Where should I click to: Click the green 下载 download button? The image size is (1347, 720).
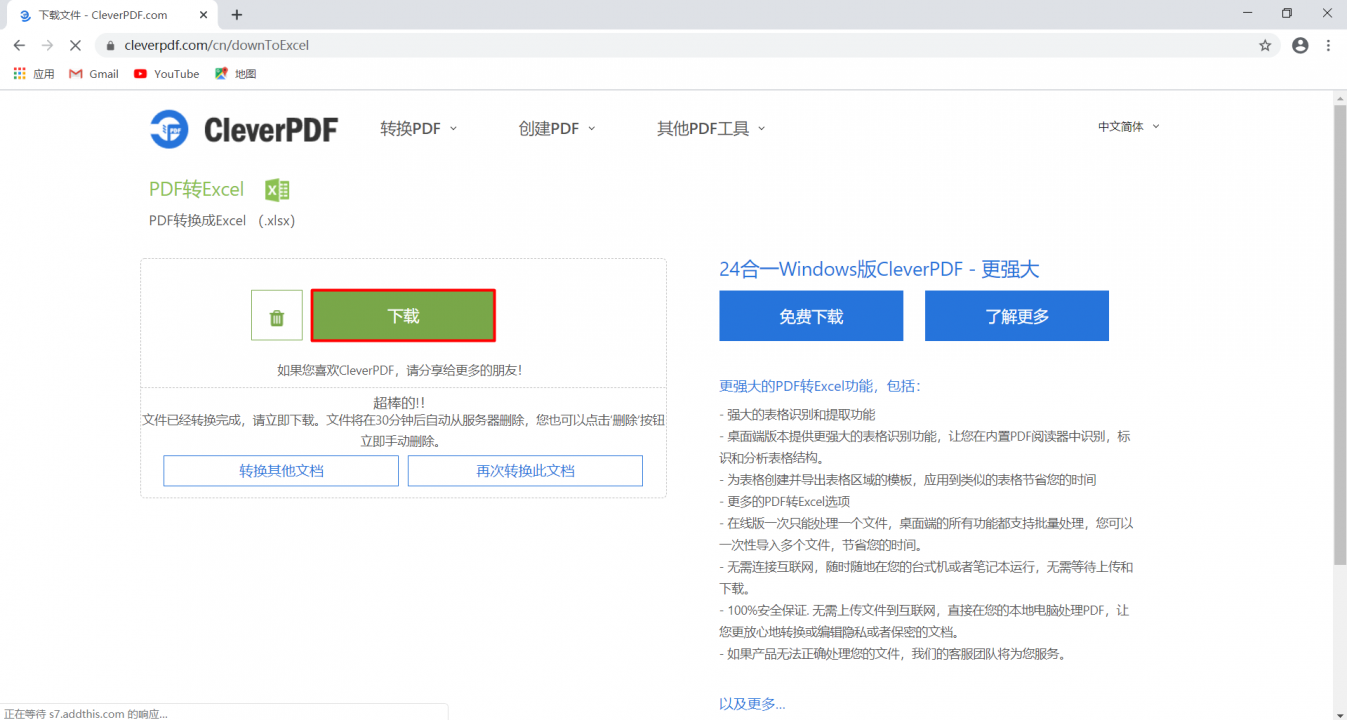[403, 316]
